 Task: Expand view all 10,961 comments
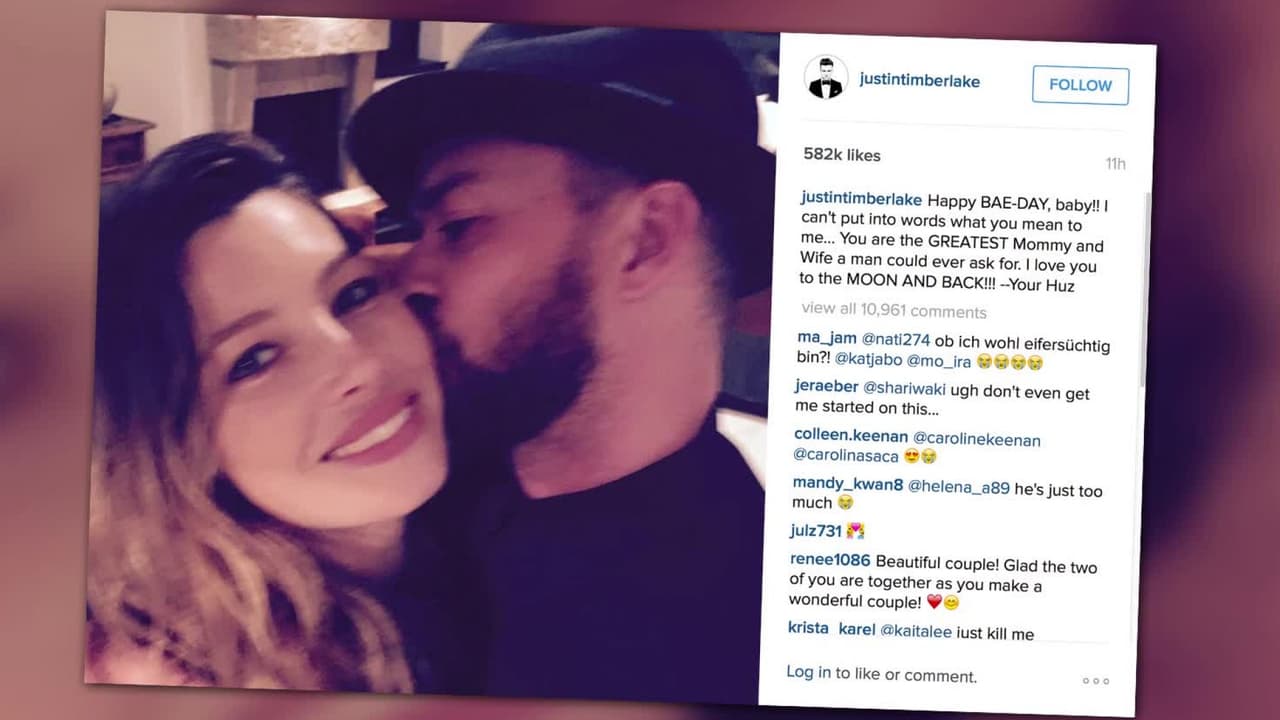click(x=894, y=311)
